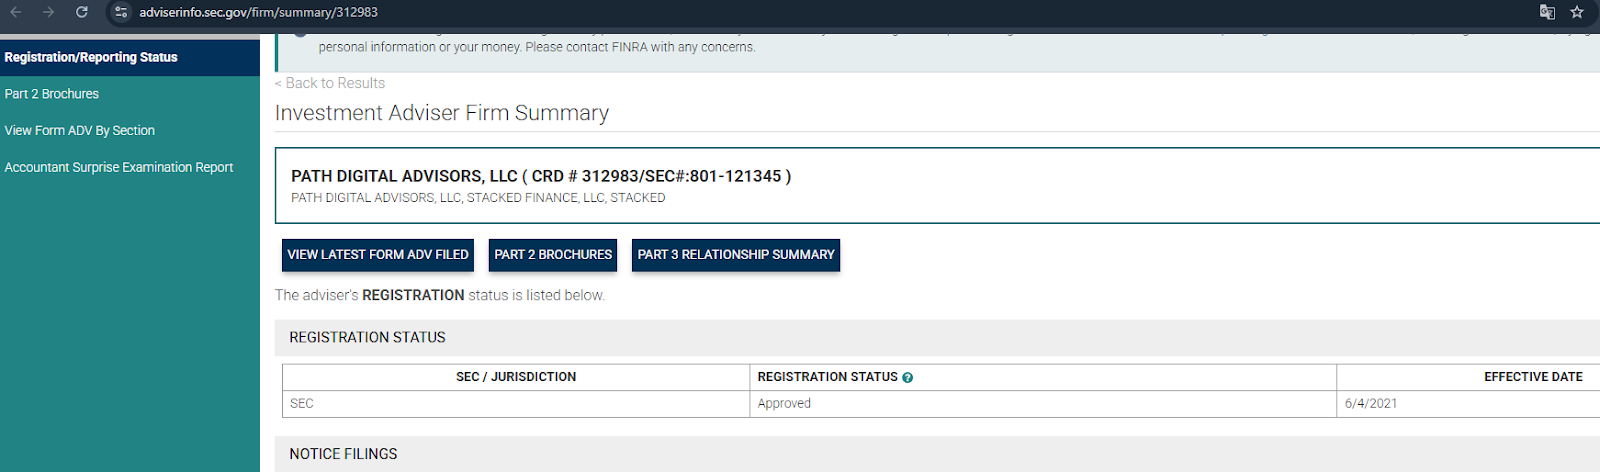
Task: Click the browser back arrow
Action: point(16,12)
